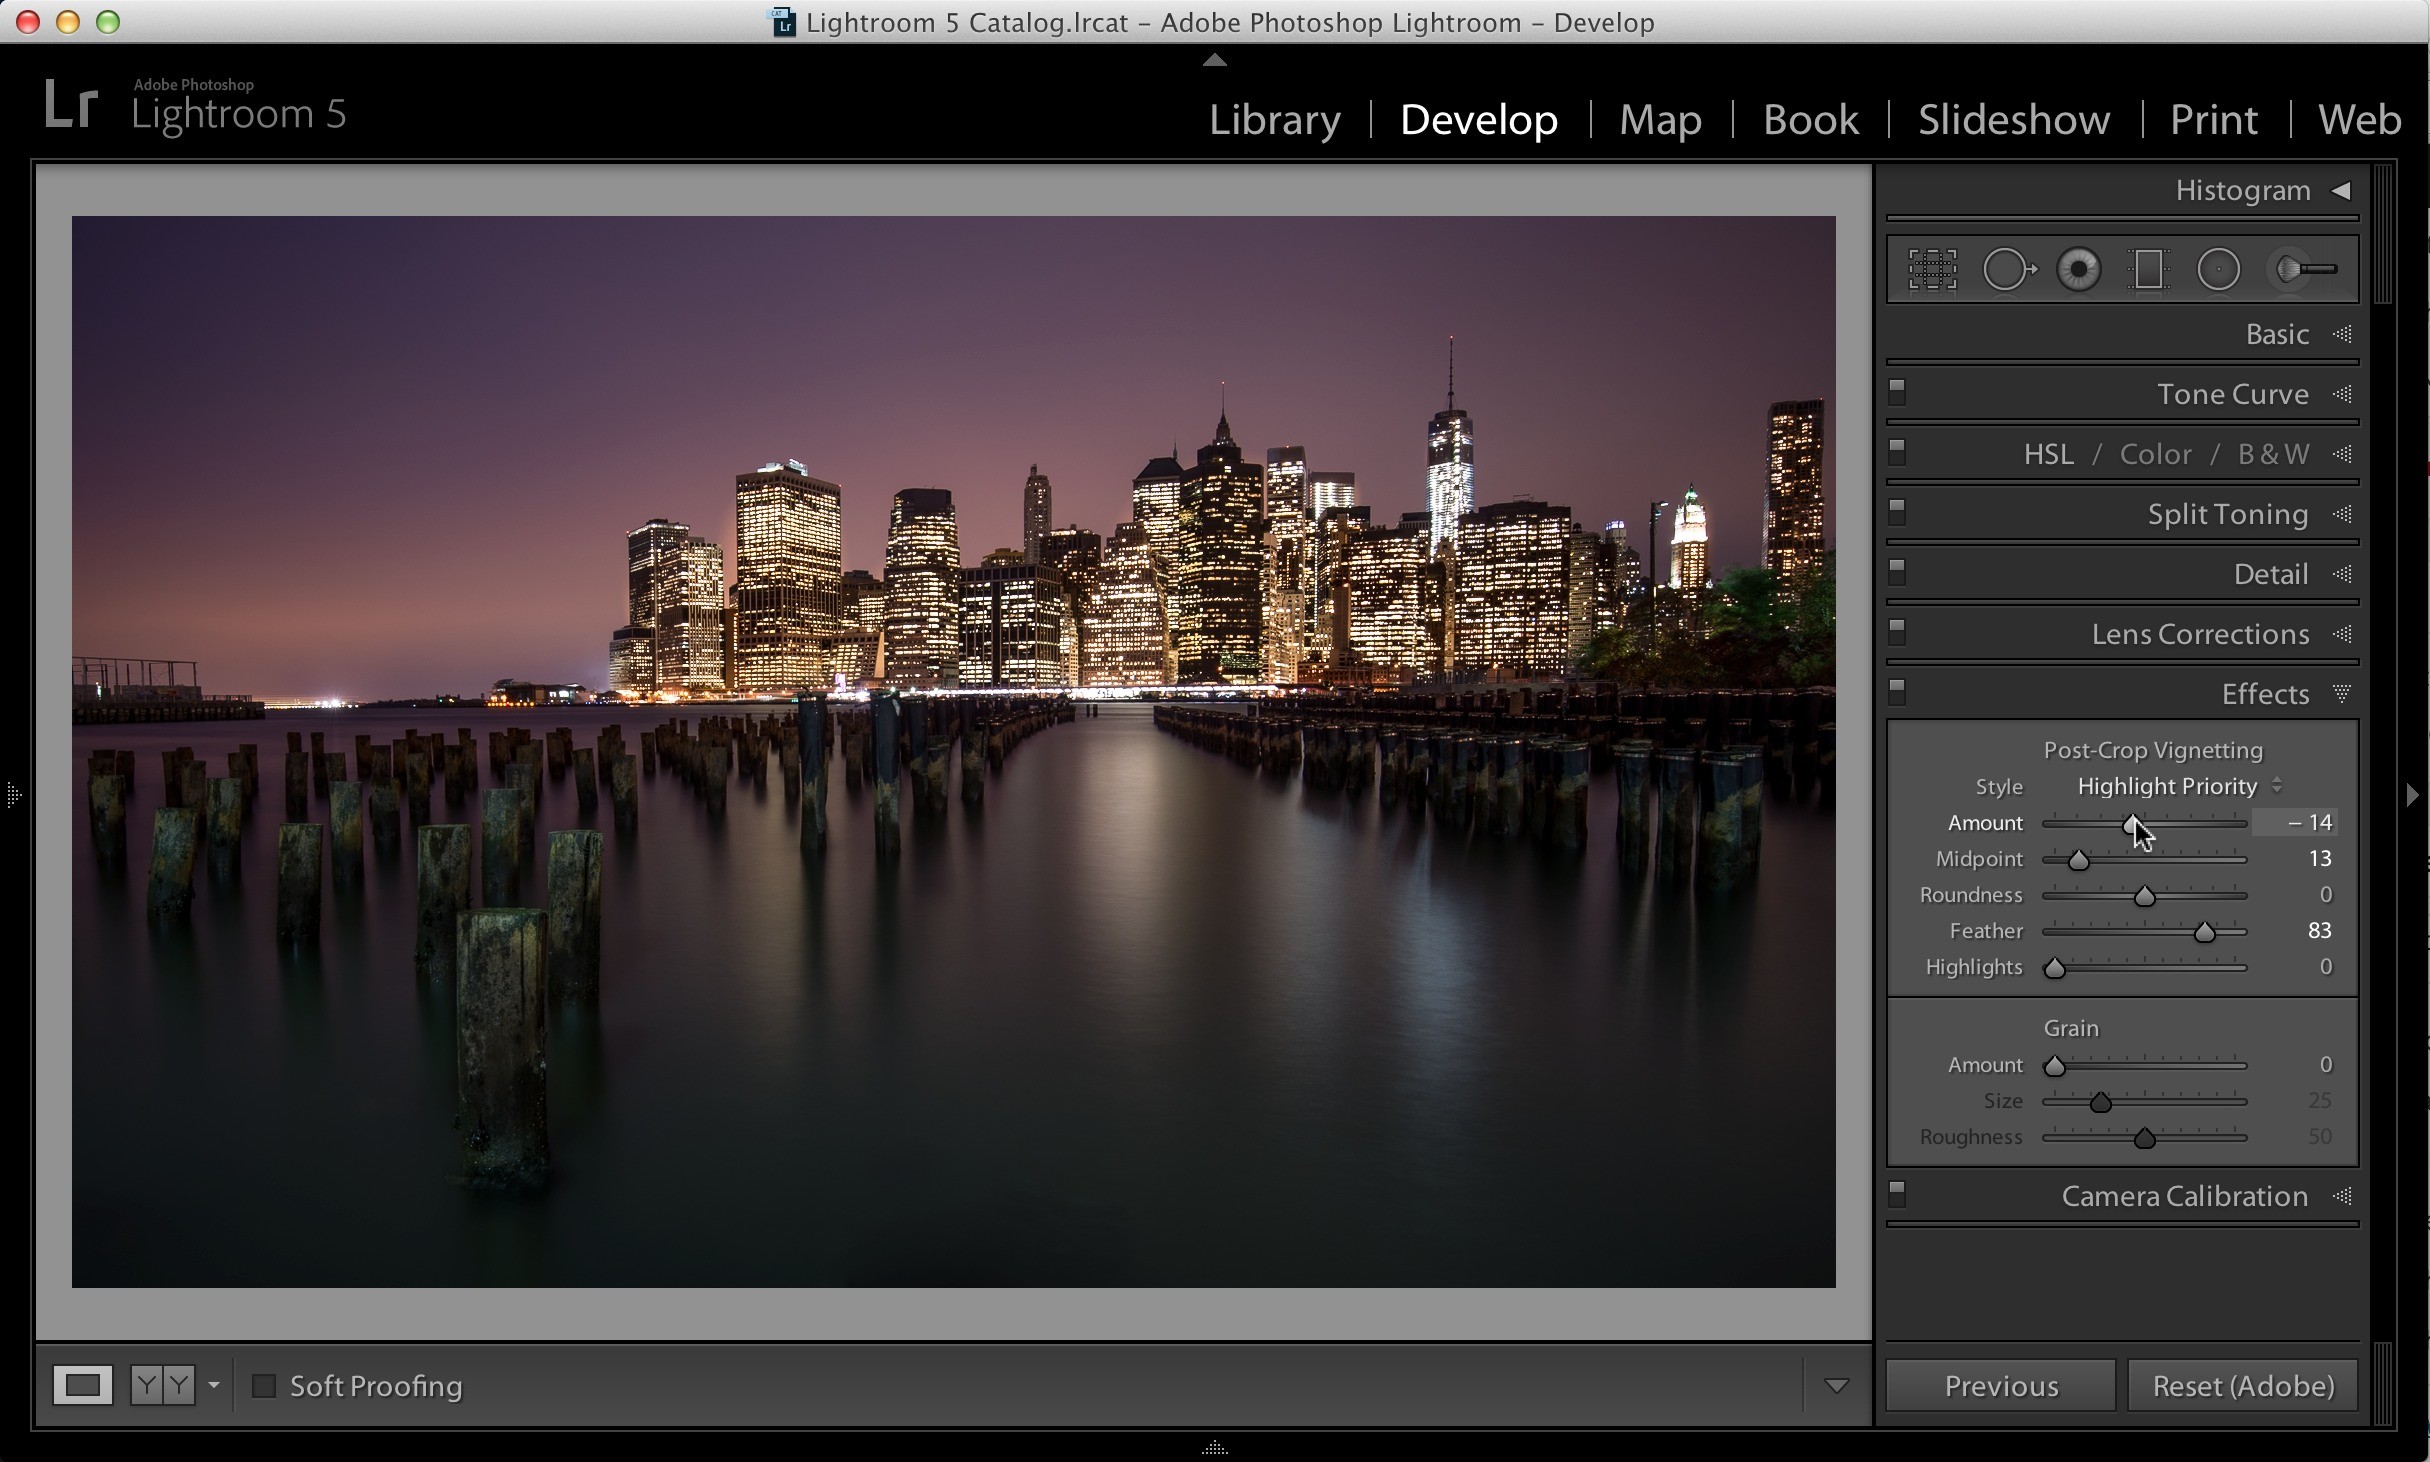Screen dimensions: 2430x1462
Task: Toggle the Effects panel on/off switch
Action: [1897, 691]
